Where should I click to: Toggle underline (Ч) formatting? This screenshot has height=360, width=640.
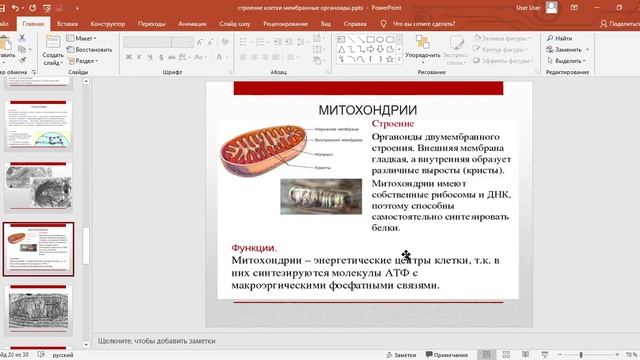[150, 57]
